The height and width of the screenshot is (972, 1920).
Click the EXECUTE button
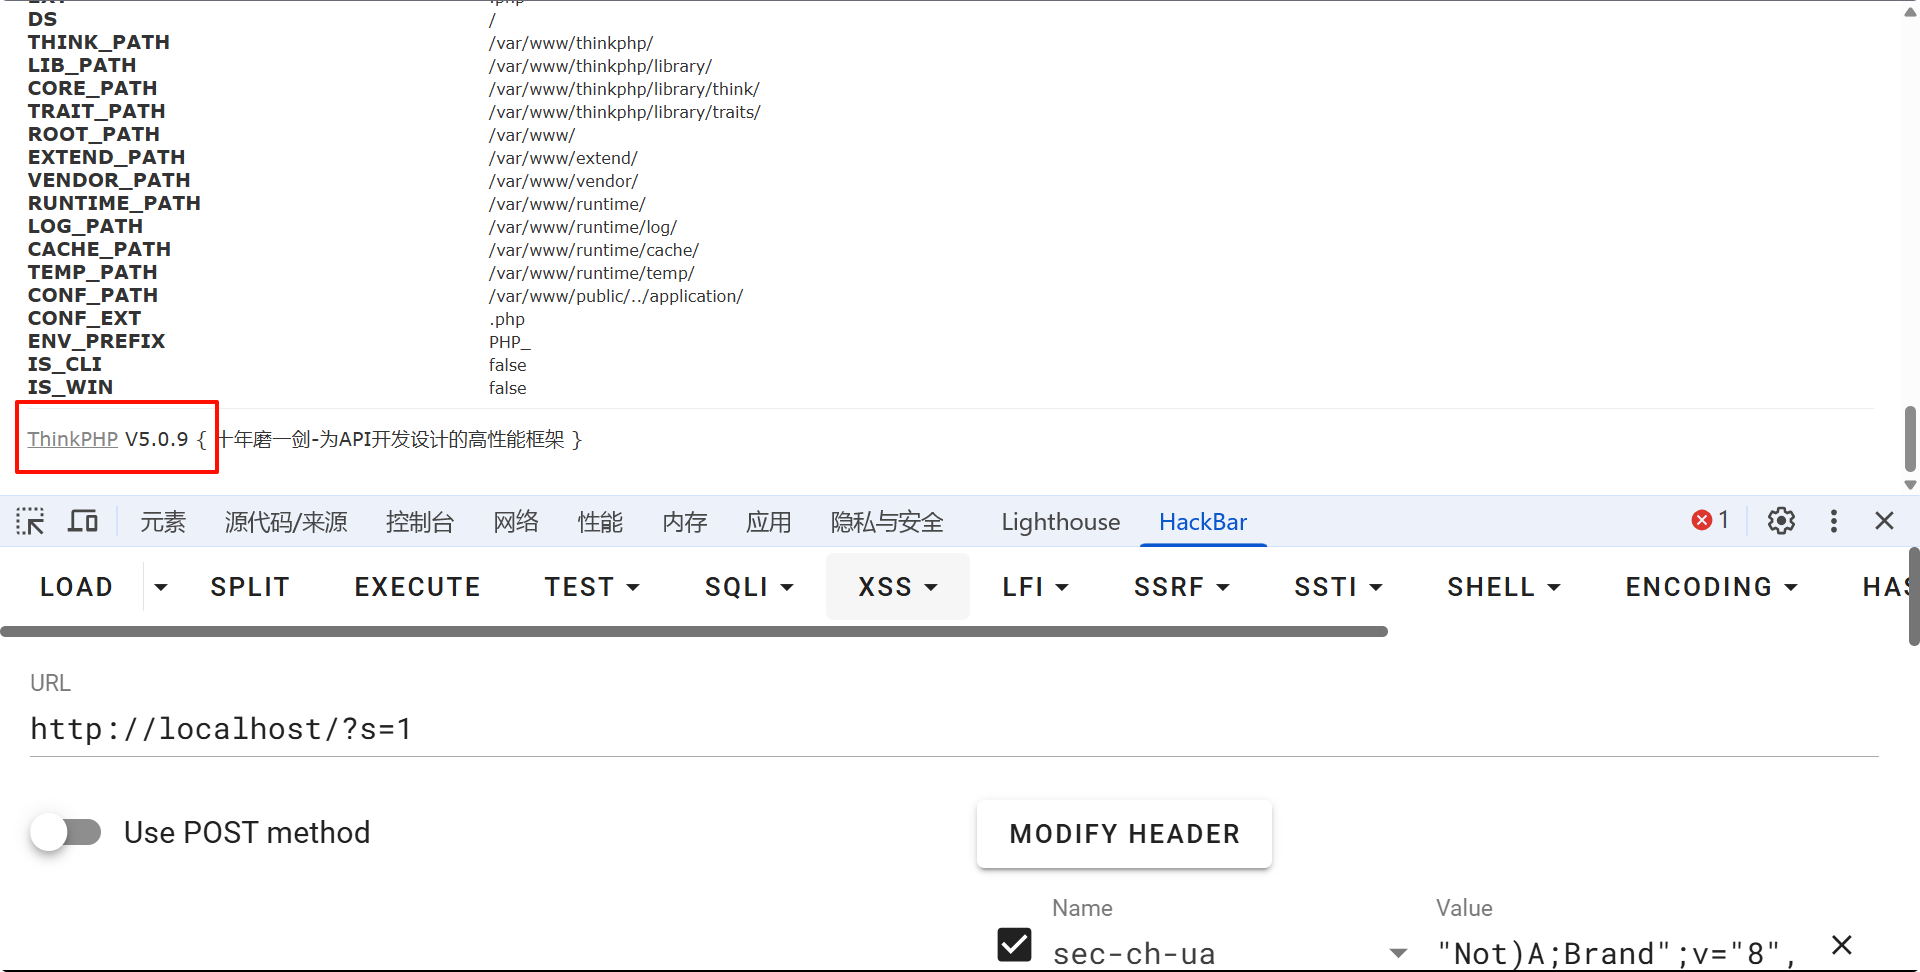417,587
